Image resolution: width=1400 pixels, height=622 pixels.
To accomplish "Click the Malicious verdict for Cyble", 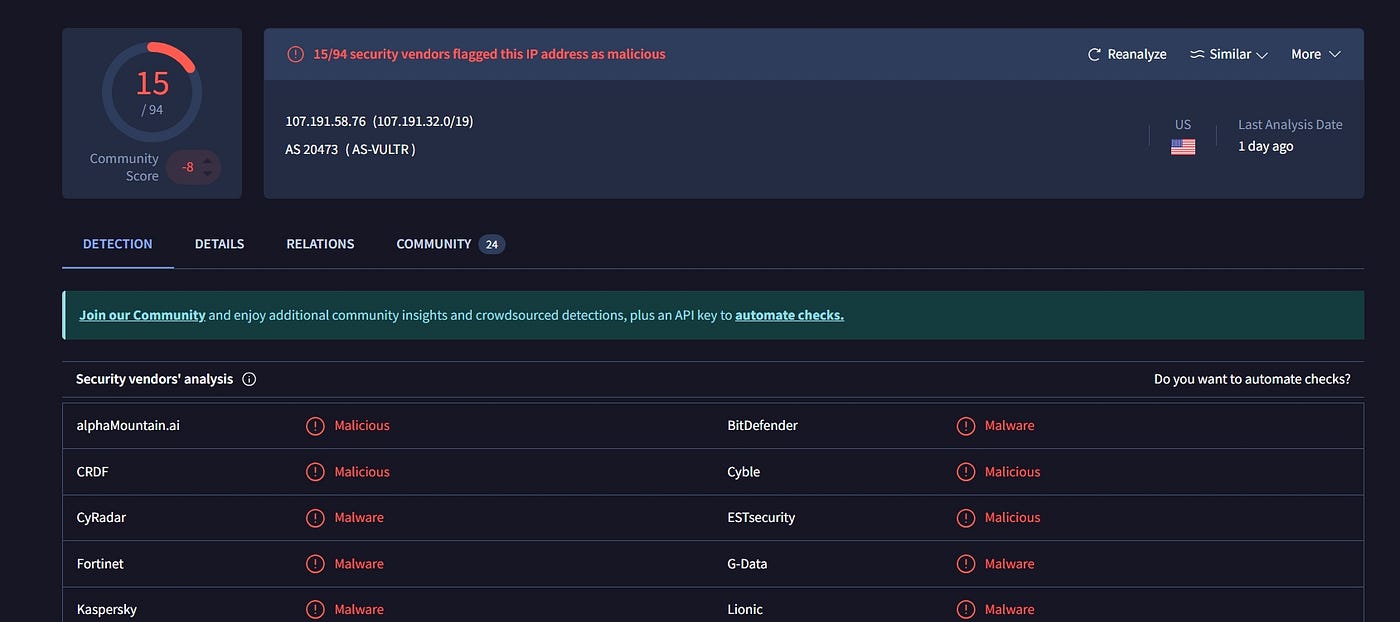I will [1013, 472].
